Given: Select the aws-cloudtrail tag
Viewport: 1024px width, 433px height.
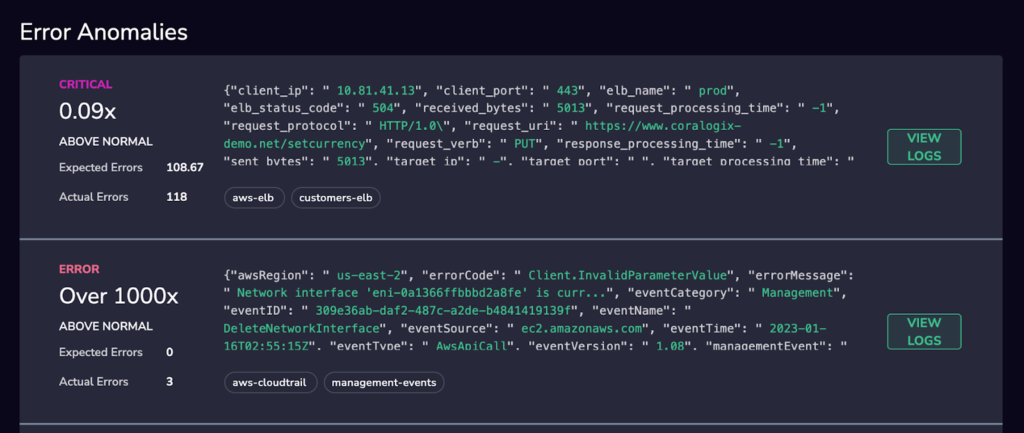Looking at the screenshot, I should click(x=270, y=383).
